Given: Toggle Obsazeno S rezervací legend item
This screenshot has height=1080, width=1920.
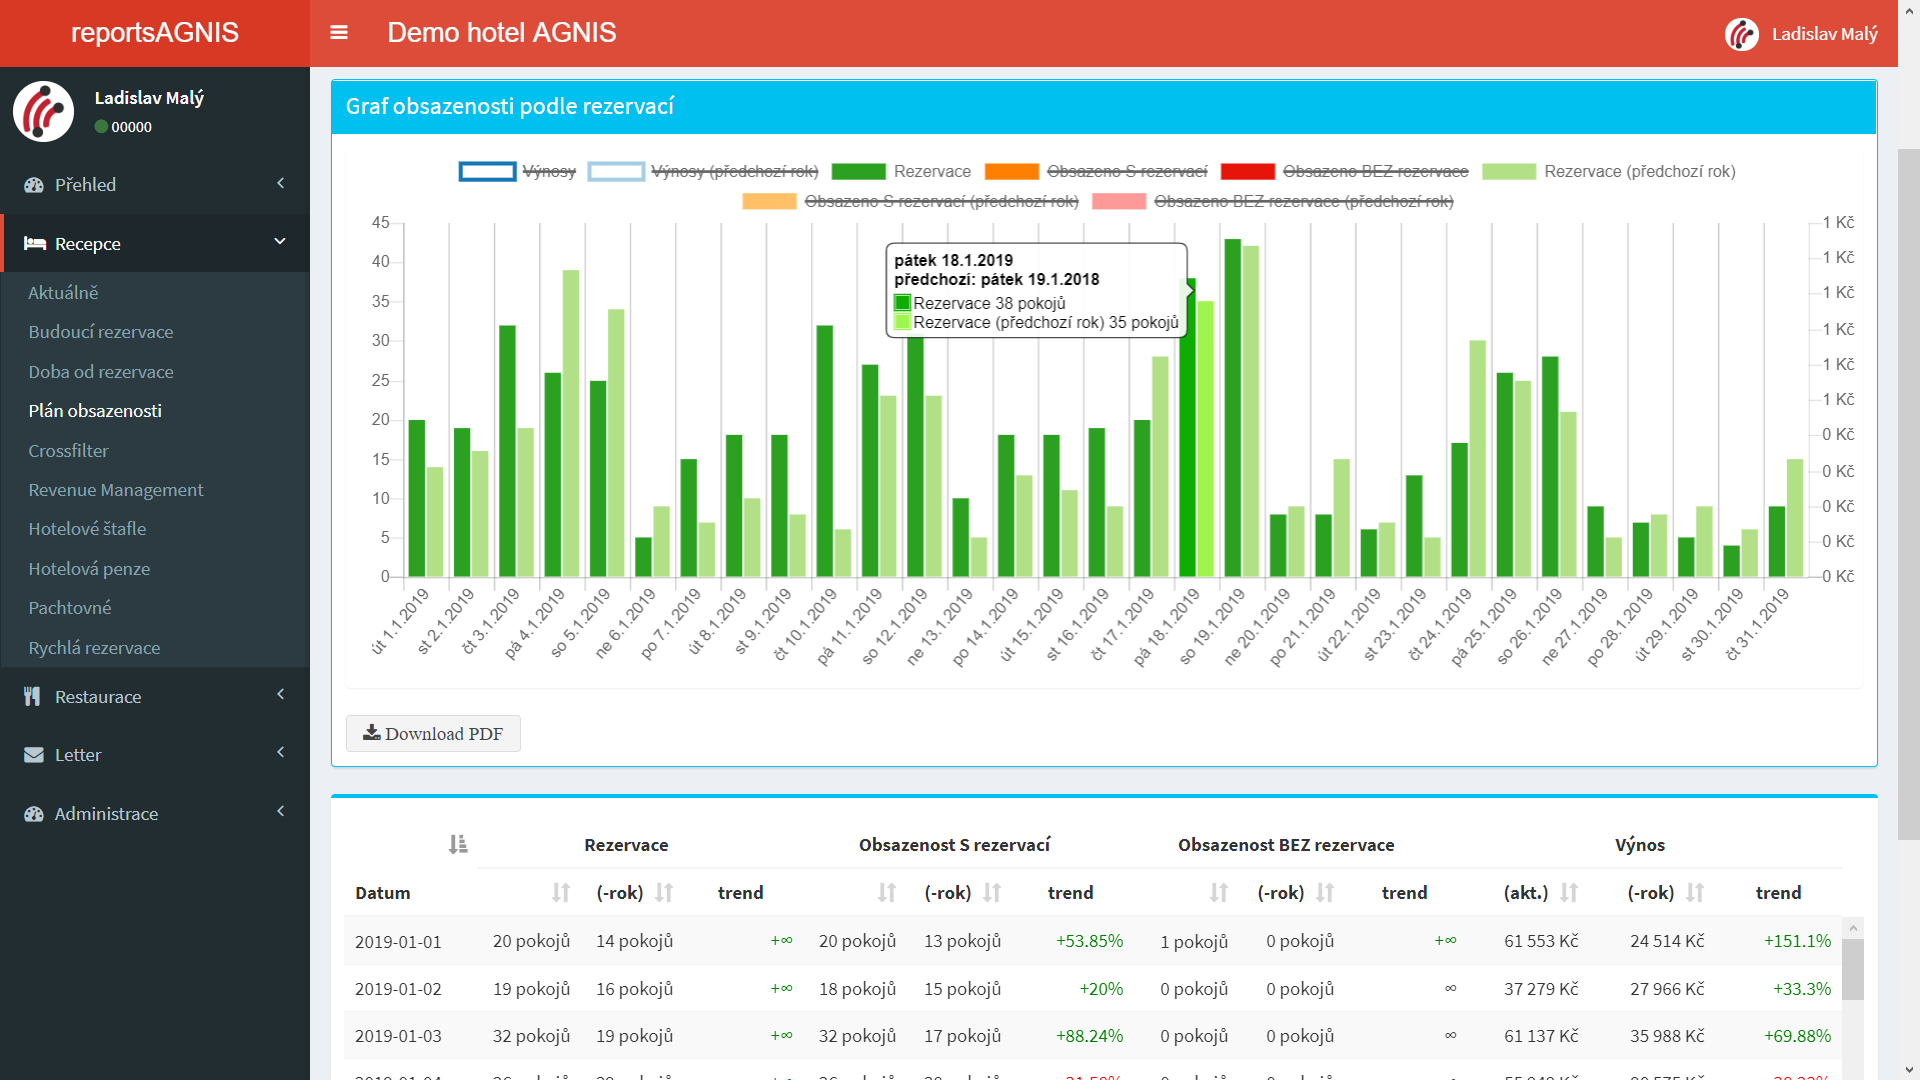Looking at the screenshot, I should tap(1126, 172).
